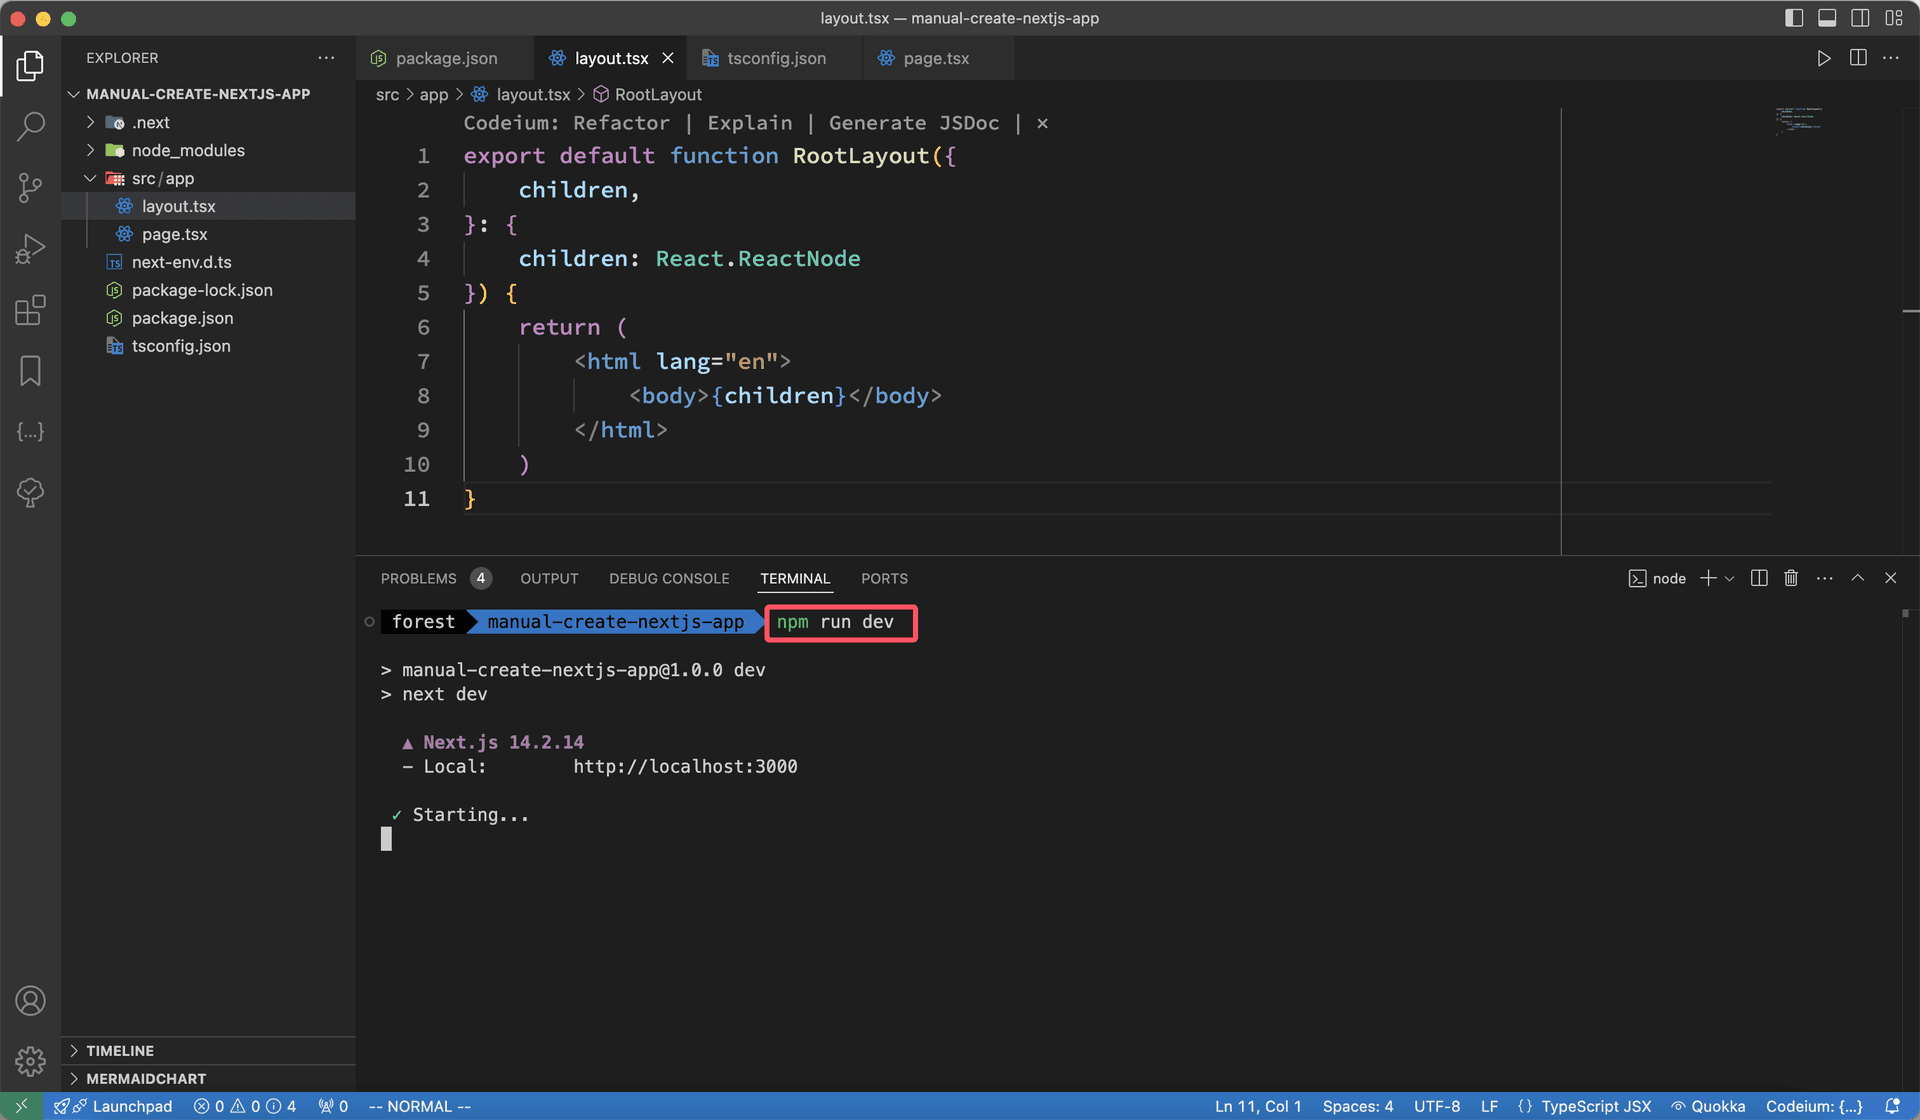Click the UTF-8 encoding status item
This screenshot has width=1920, height=1120.
tap(1436, 1106)
